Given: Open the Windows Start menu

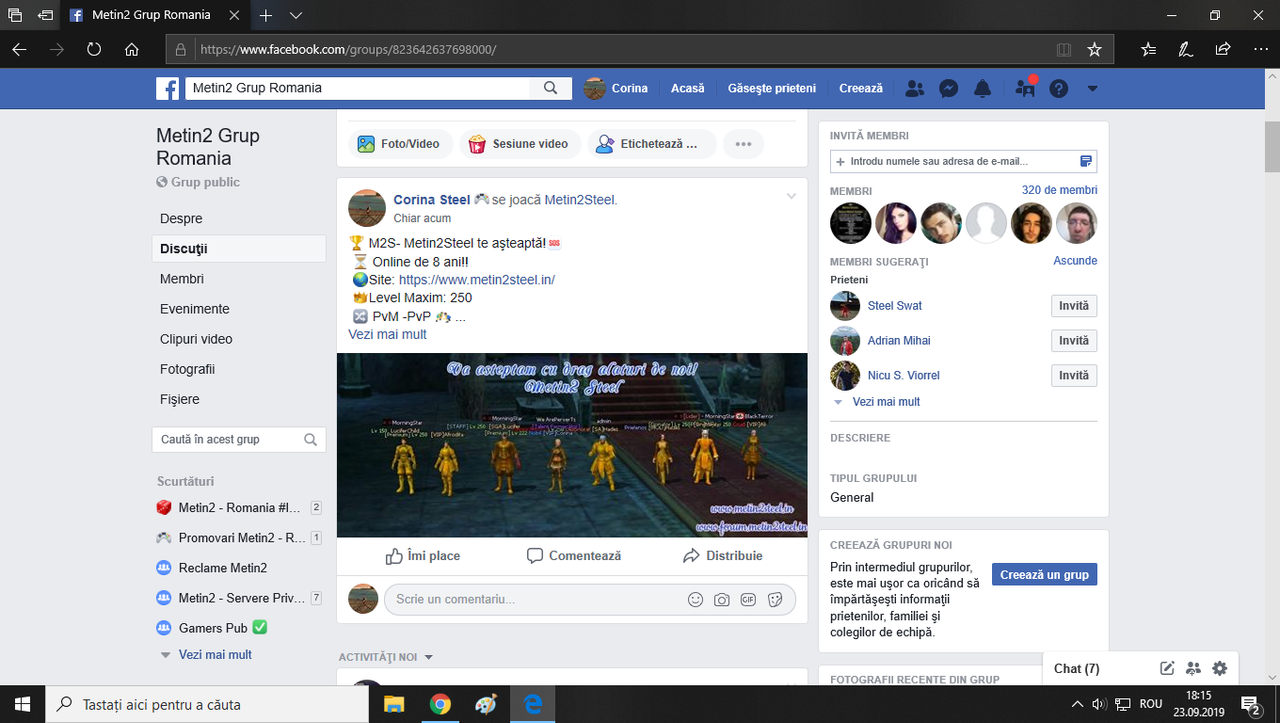Looking at the screenshot, I should click(x=22, y=704).
